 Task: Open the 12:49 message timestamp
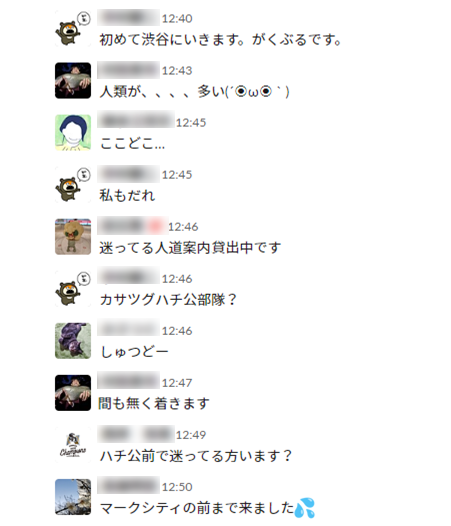click(x=191, y=435)
